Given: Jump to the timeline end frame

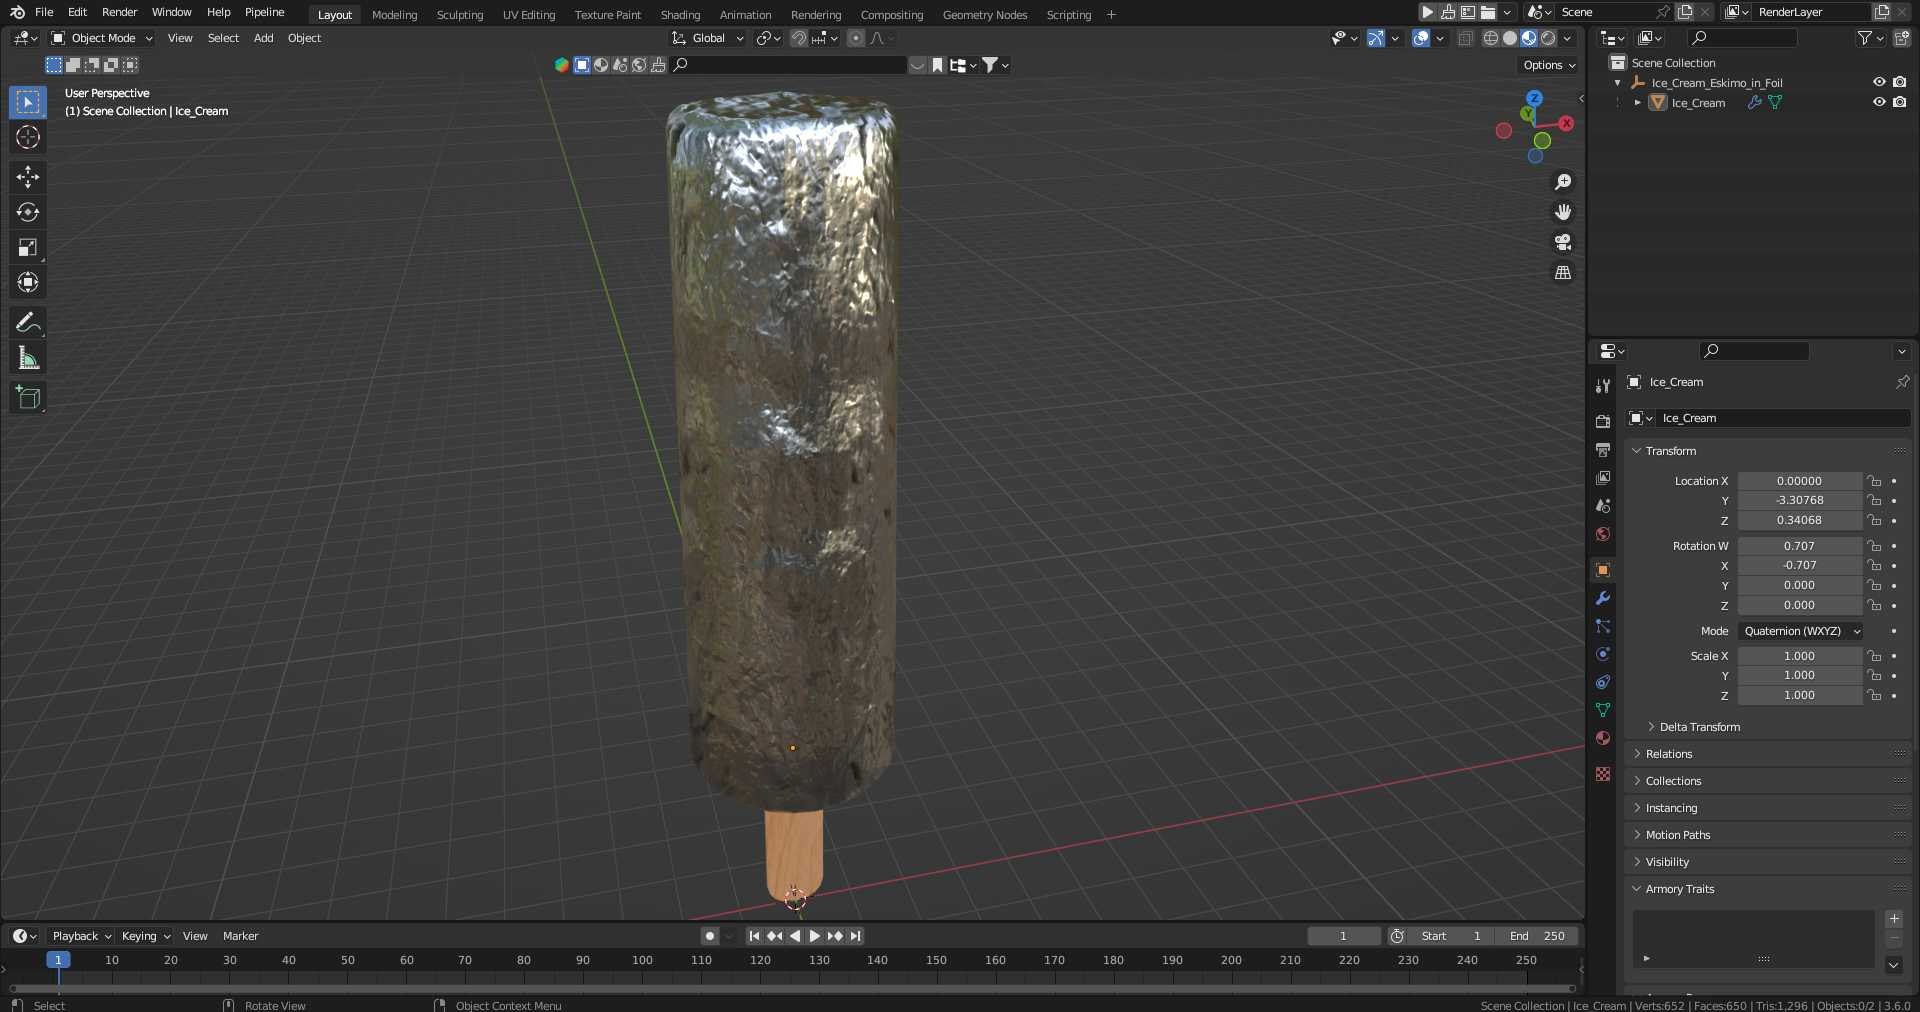Looking at the screenshot, I should (x=855, y=936).
